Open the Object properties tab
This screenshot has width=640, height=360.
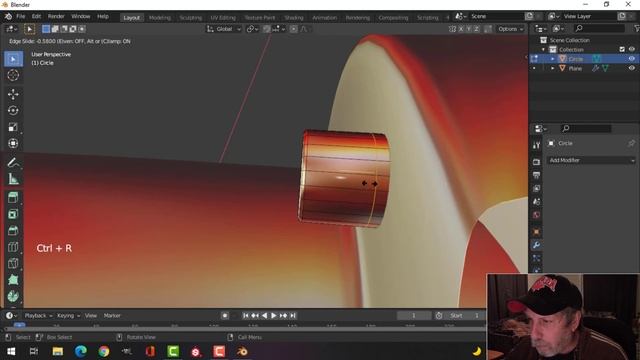click(x=536, y=232)
